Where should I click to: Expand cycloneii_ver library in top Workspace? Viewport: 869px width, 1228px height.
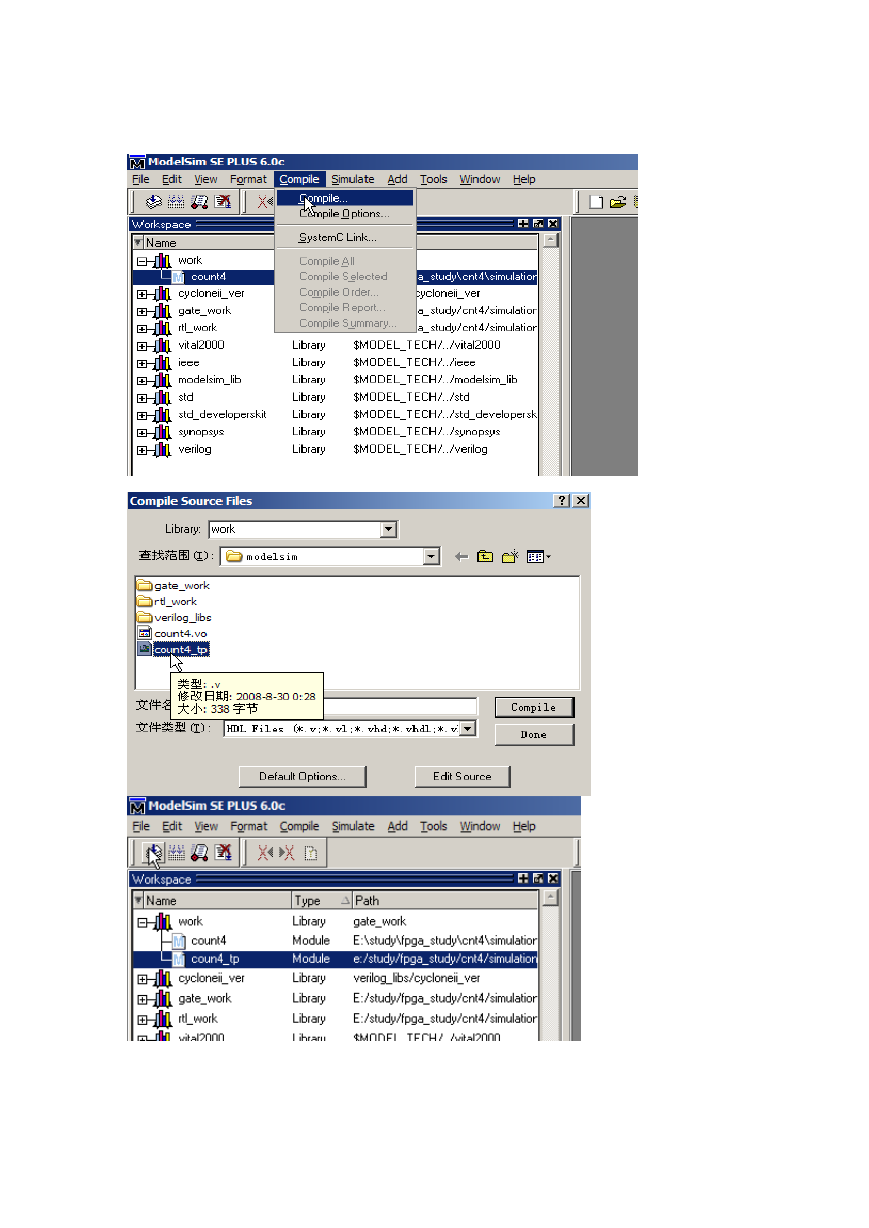click(142, 294)
